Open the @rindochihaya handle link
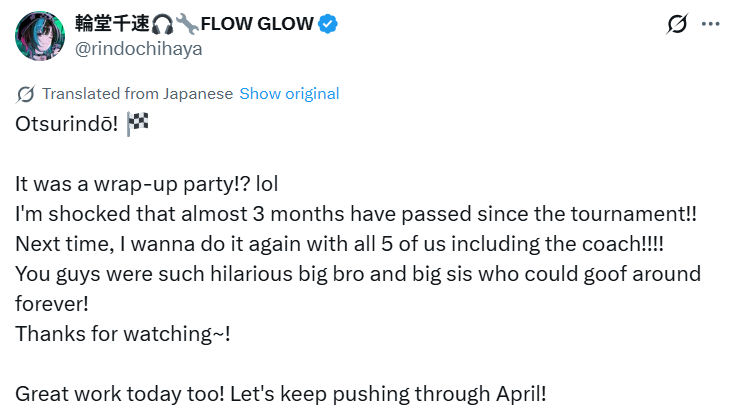 tap(138, 49)
